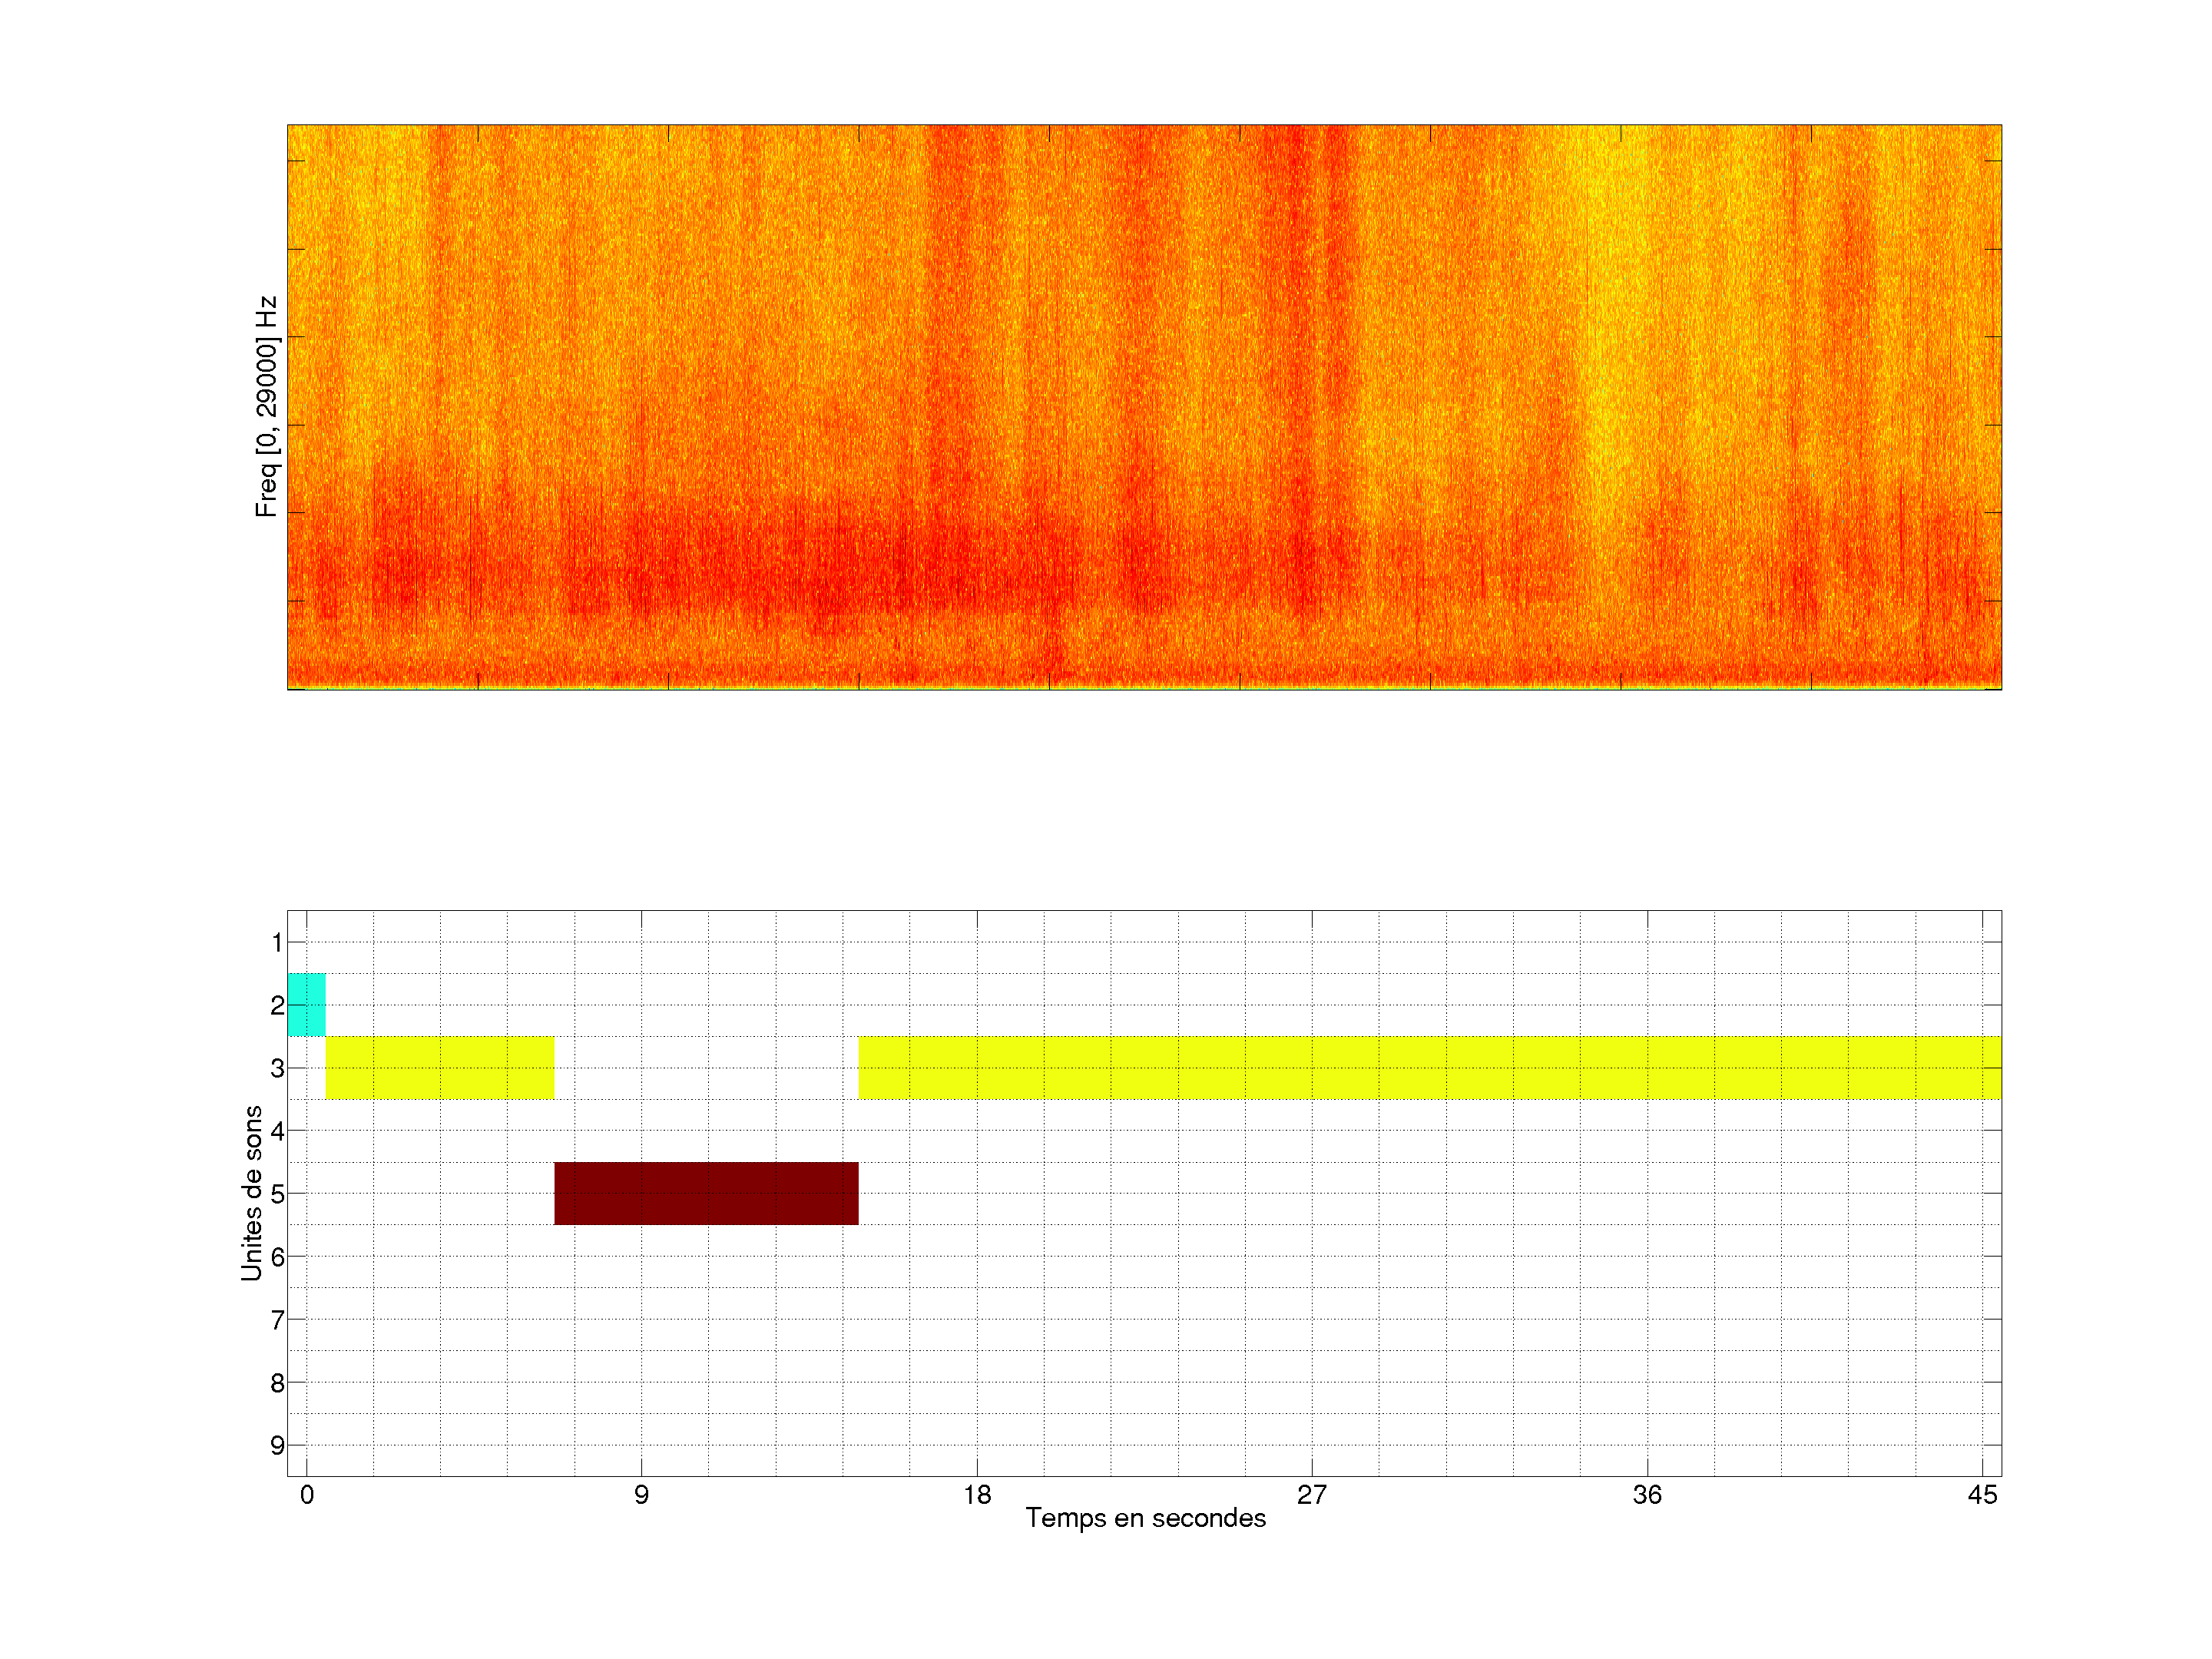Screen dimensions: 2212x1659
Task: Click the 'Unites de sons' axis label
Action: pyautogui.click(x=251, y=1192)
